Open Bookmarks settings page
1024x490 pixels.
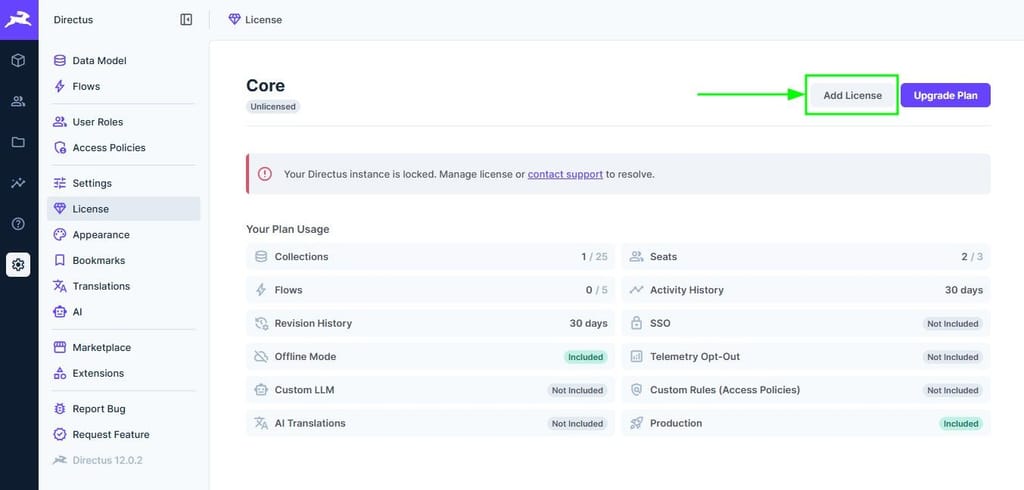pos(123,260)
